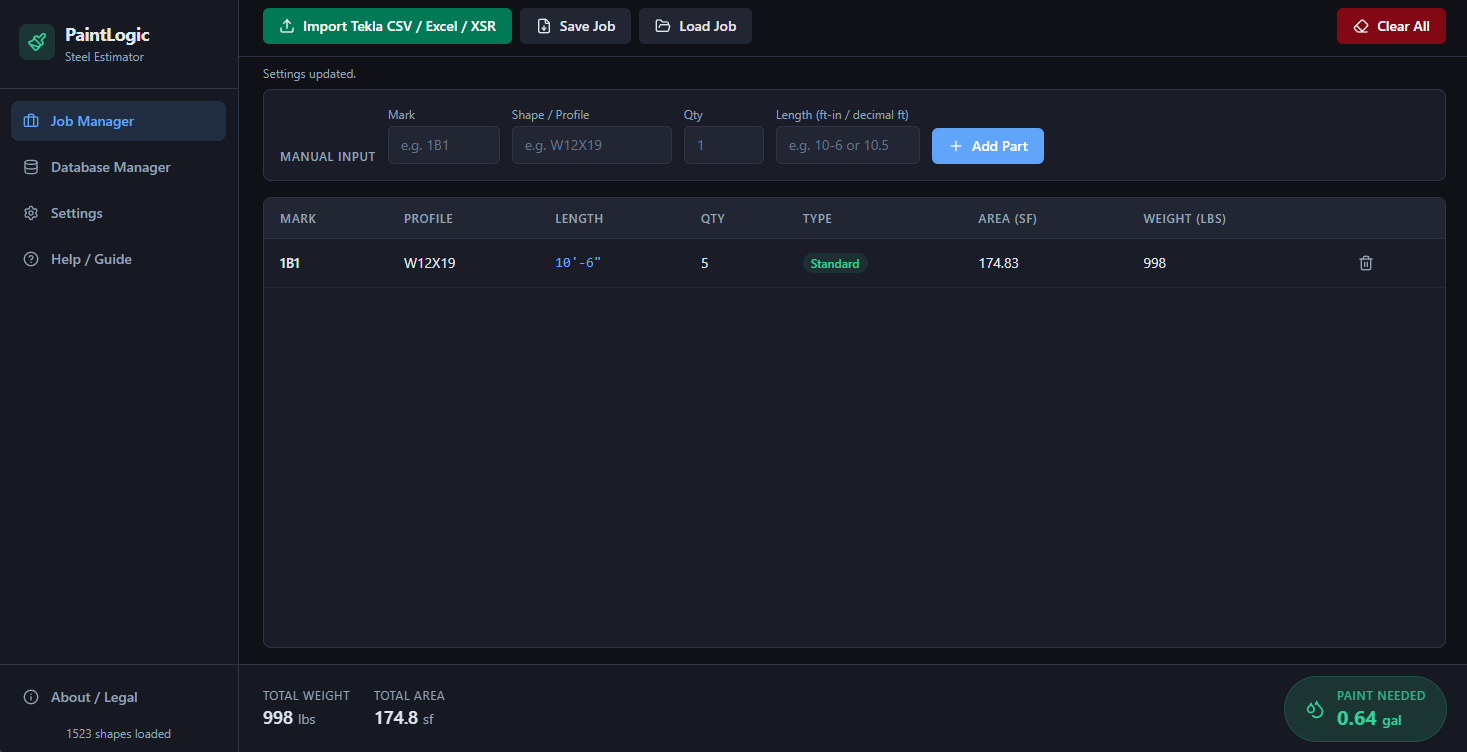Viewport: 1467px width, 752px height.
Task: Open the Help / Guide page
Action: [119, 259]
